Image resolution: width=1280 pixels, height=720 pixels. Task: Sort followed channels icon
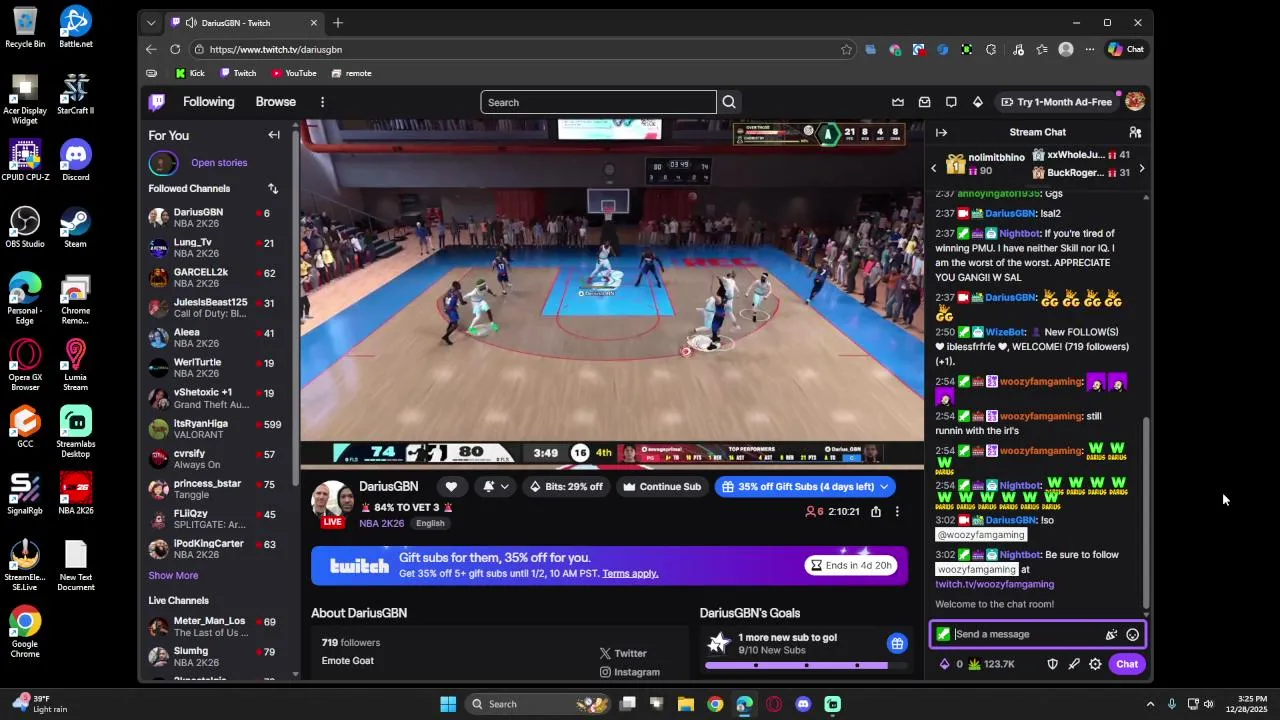click(273, 189)
